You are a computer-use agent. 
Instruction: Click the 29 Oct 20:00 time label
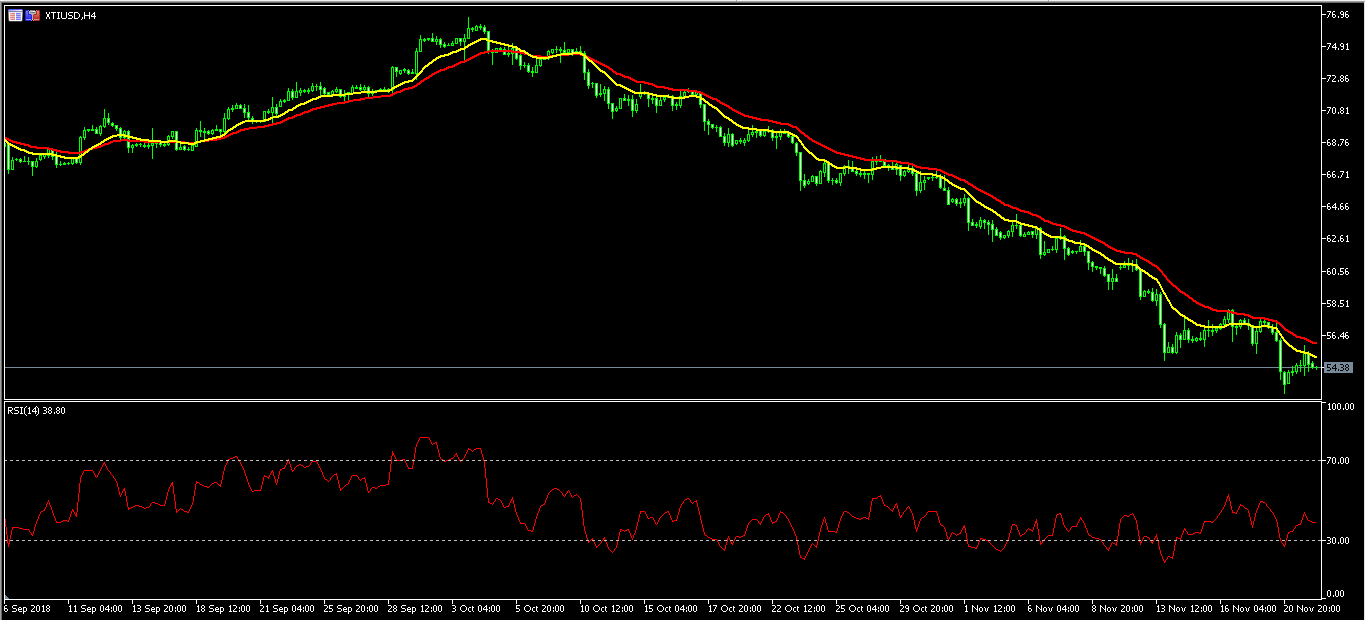point(926,608)
